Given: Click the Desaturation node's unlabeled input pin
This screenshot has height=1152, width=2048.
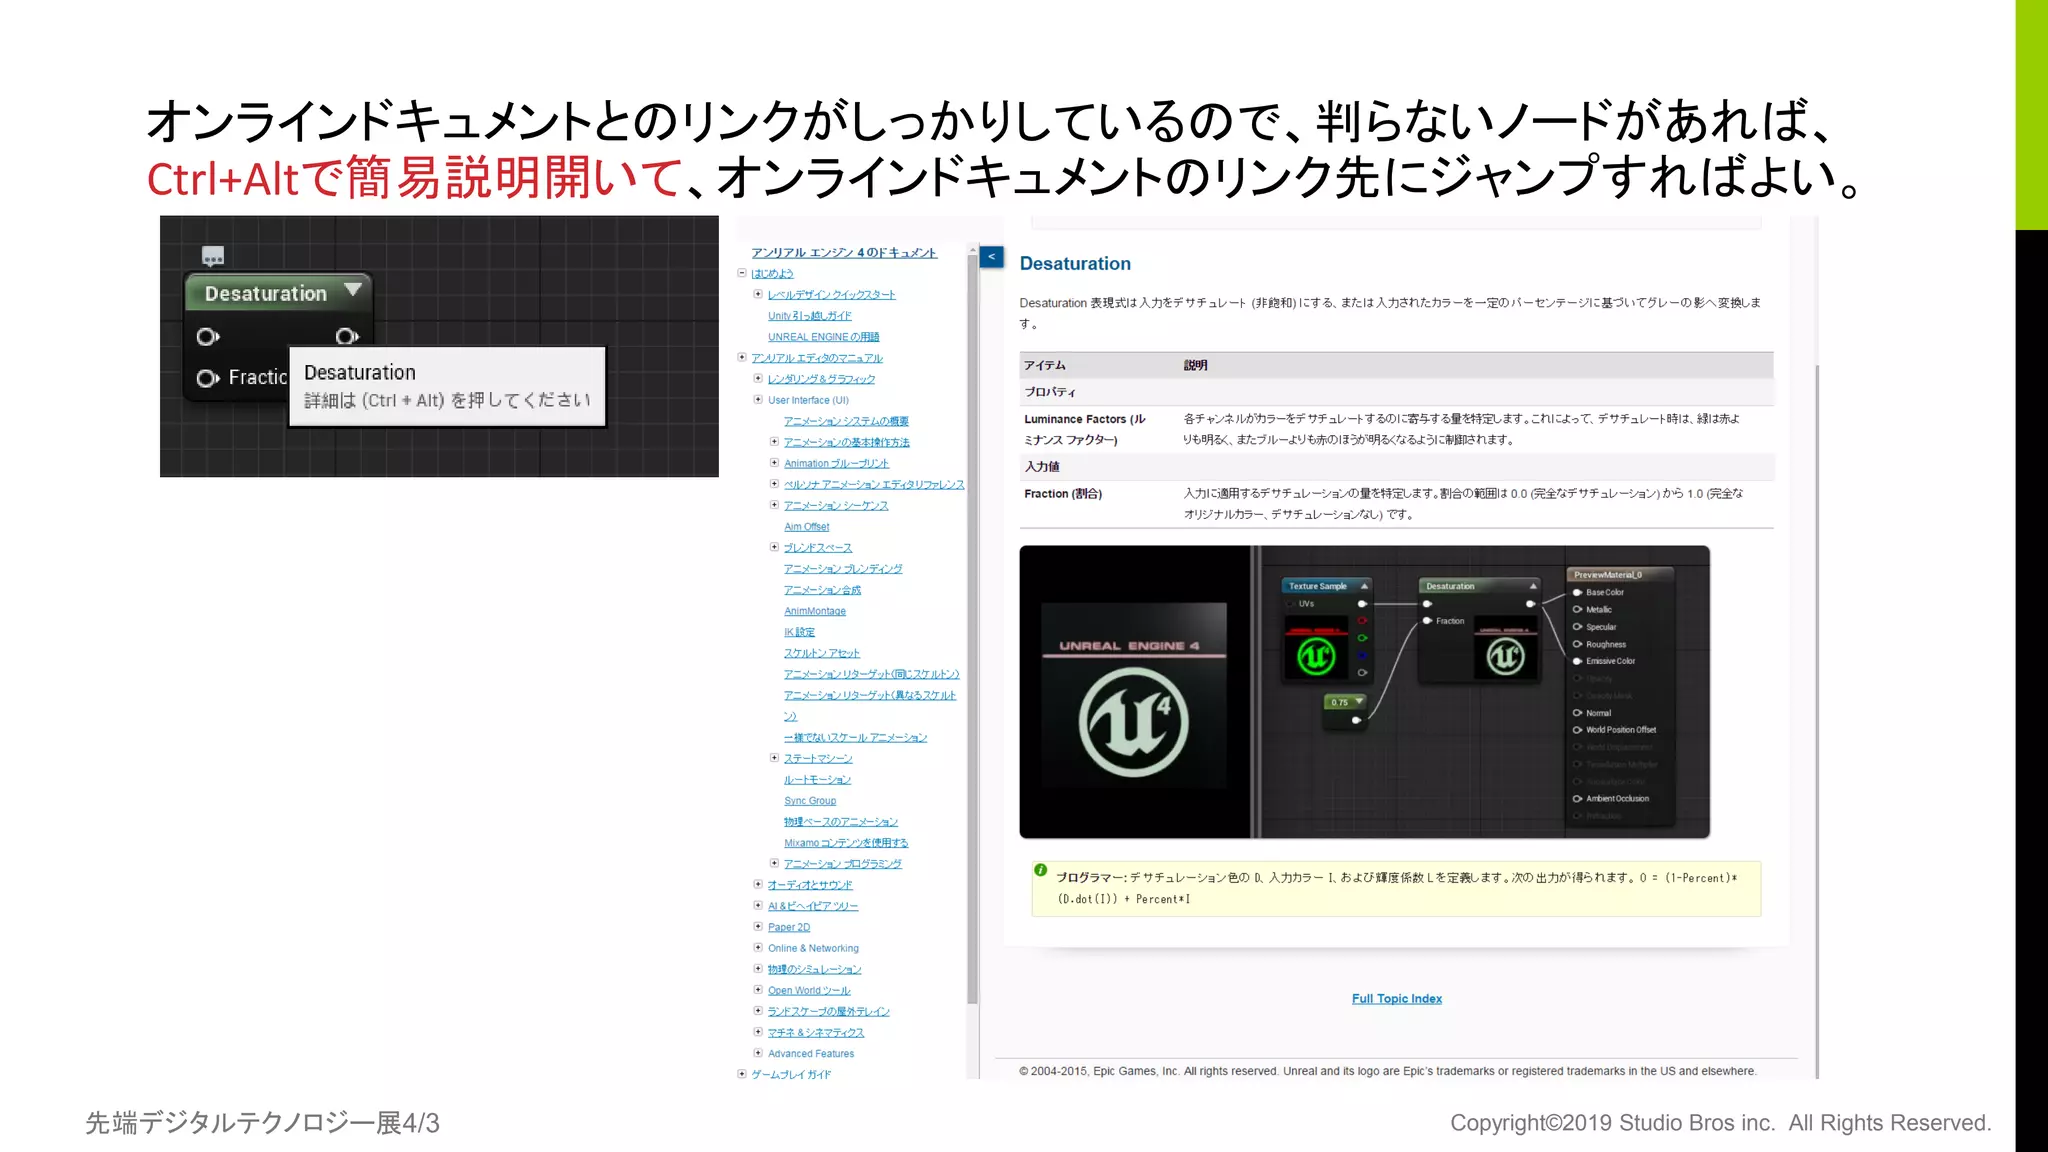Looking at the screenshot, I should 207,337.
